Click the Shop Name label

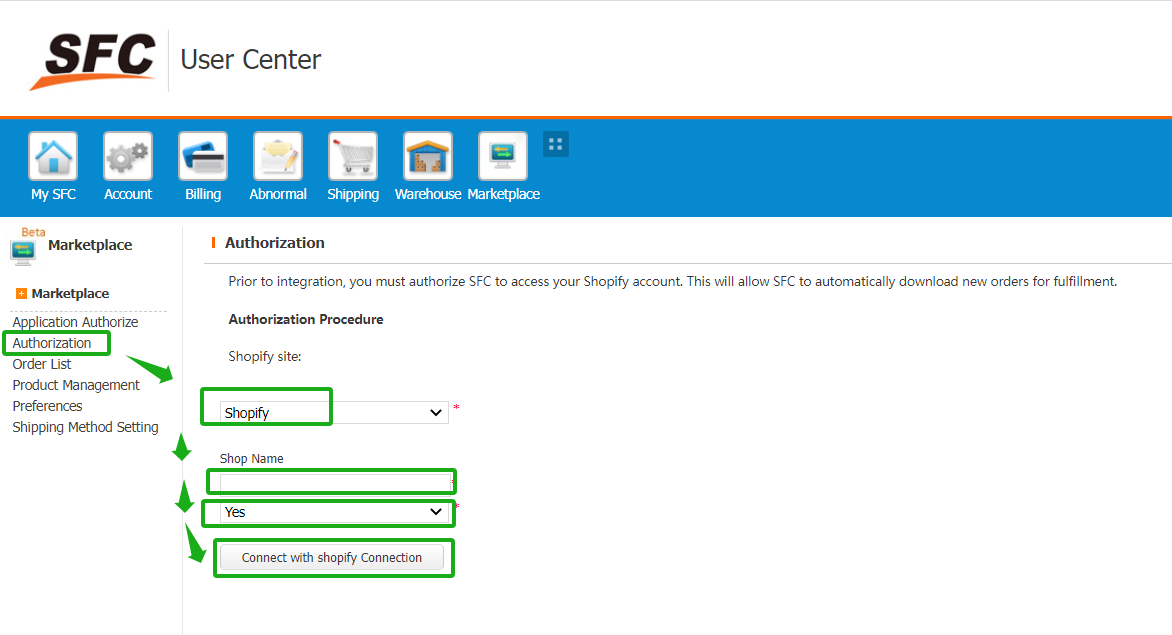251,459
